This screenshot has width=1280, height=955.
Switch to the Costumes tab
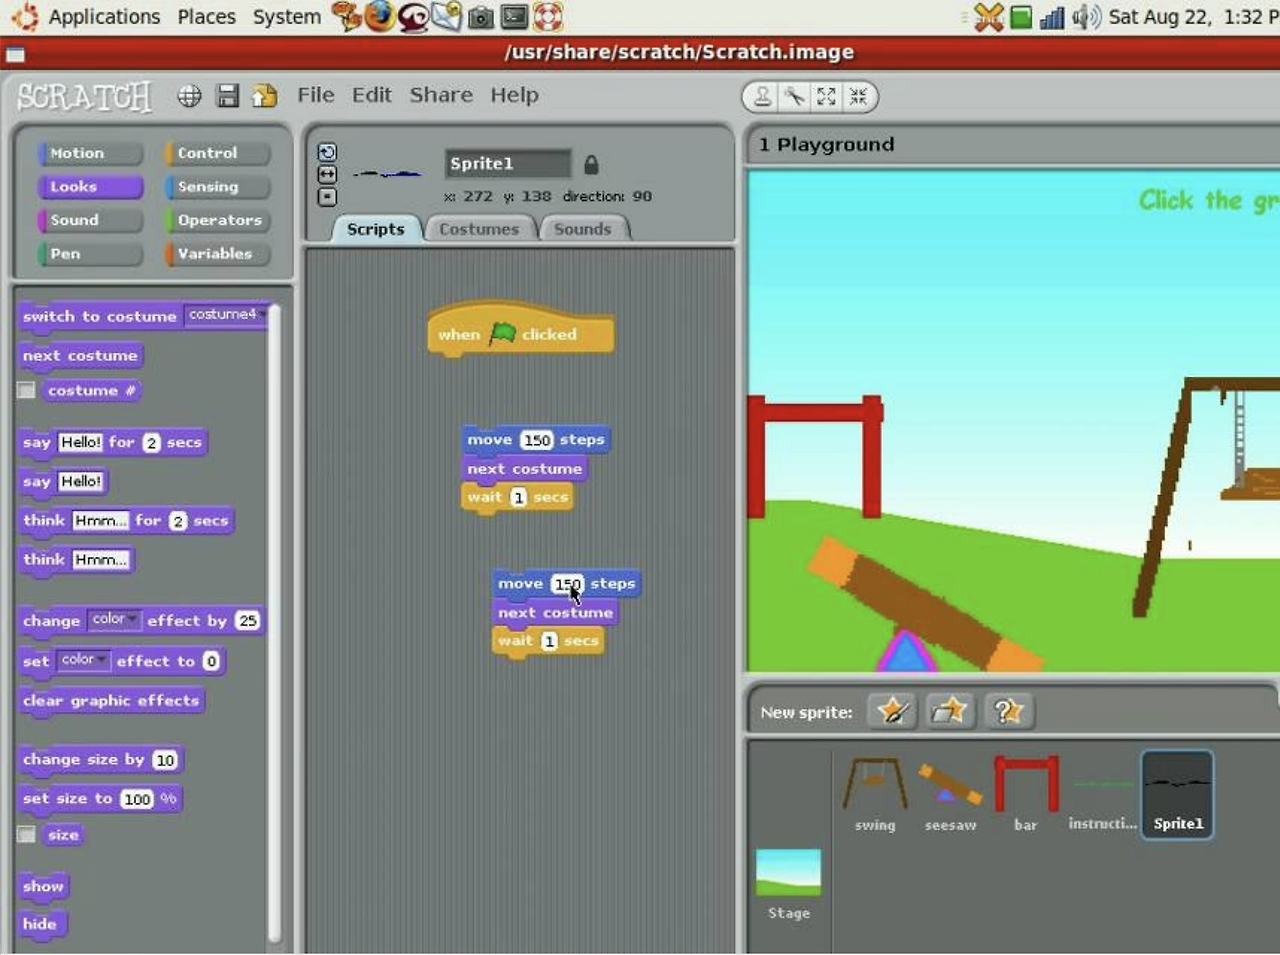coord(479,229)
